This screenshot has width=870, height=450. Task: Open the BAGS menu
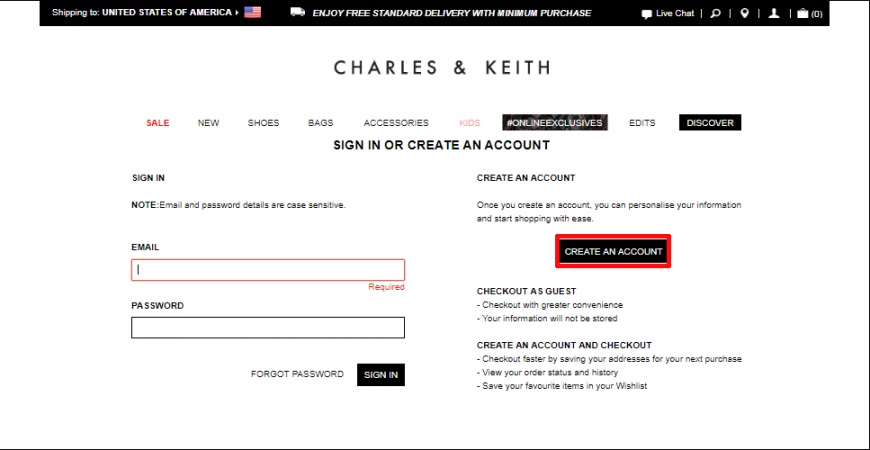tap(321, 123)
